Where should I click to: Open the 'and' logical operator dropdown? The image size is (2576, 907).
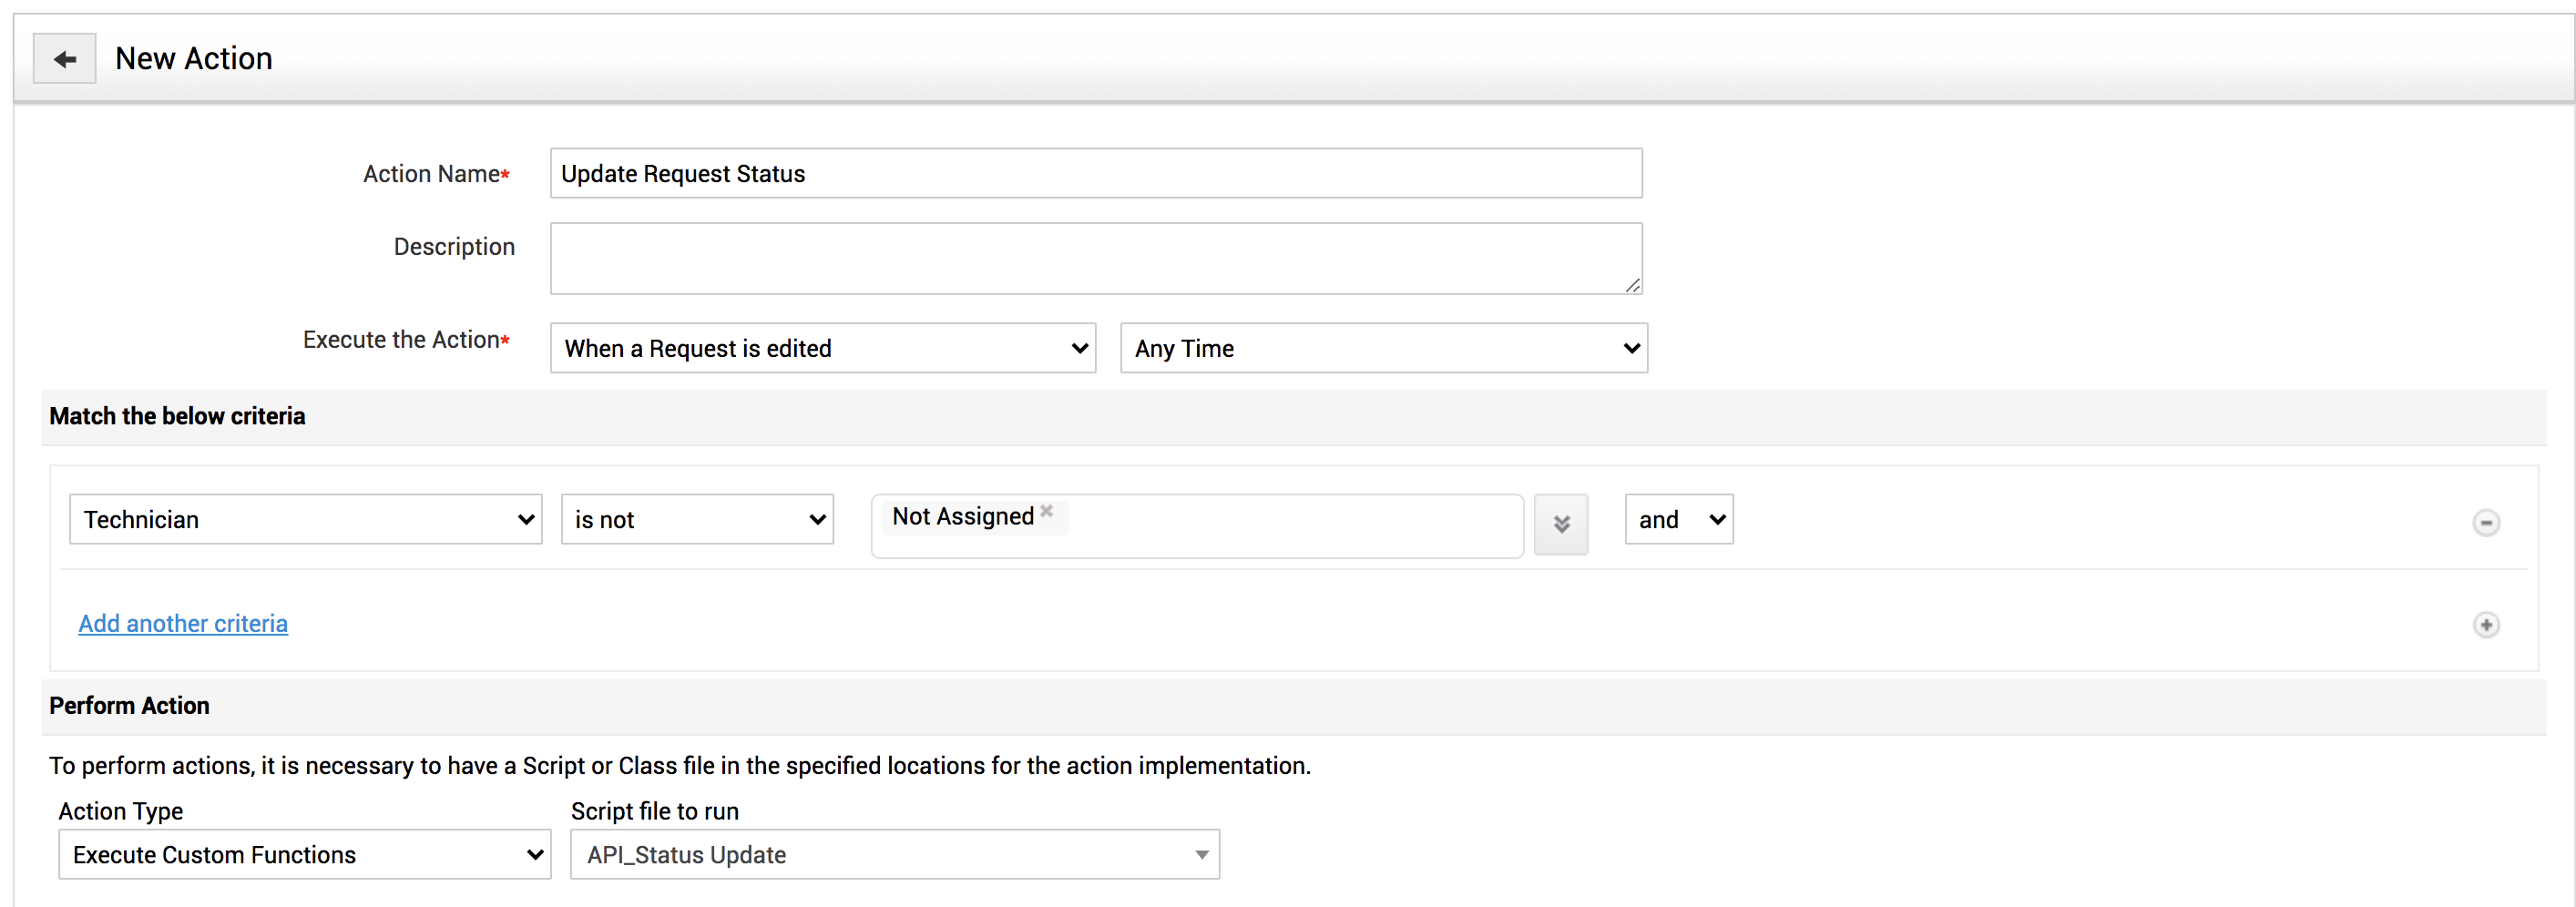coord(1678,520)
